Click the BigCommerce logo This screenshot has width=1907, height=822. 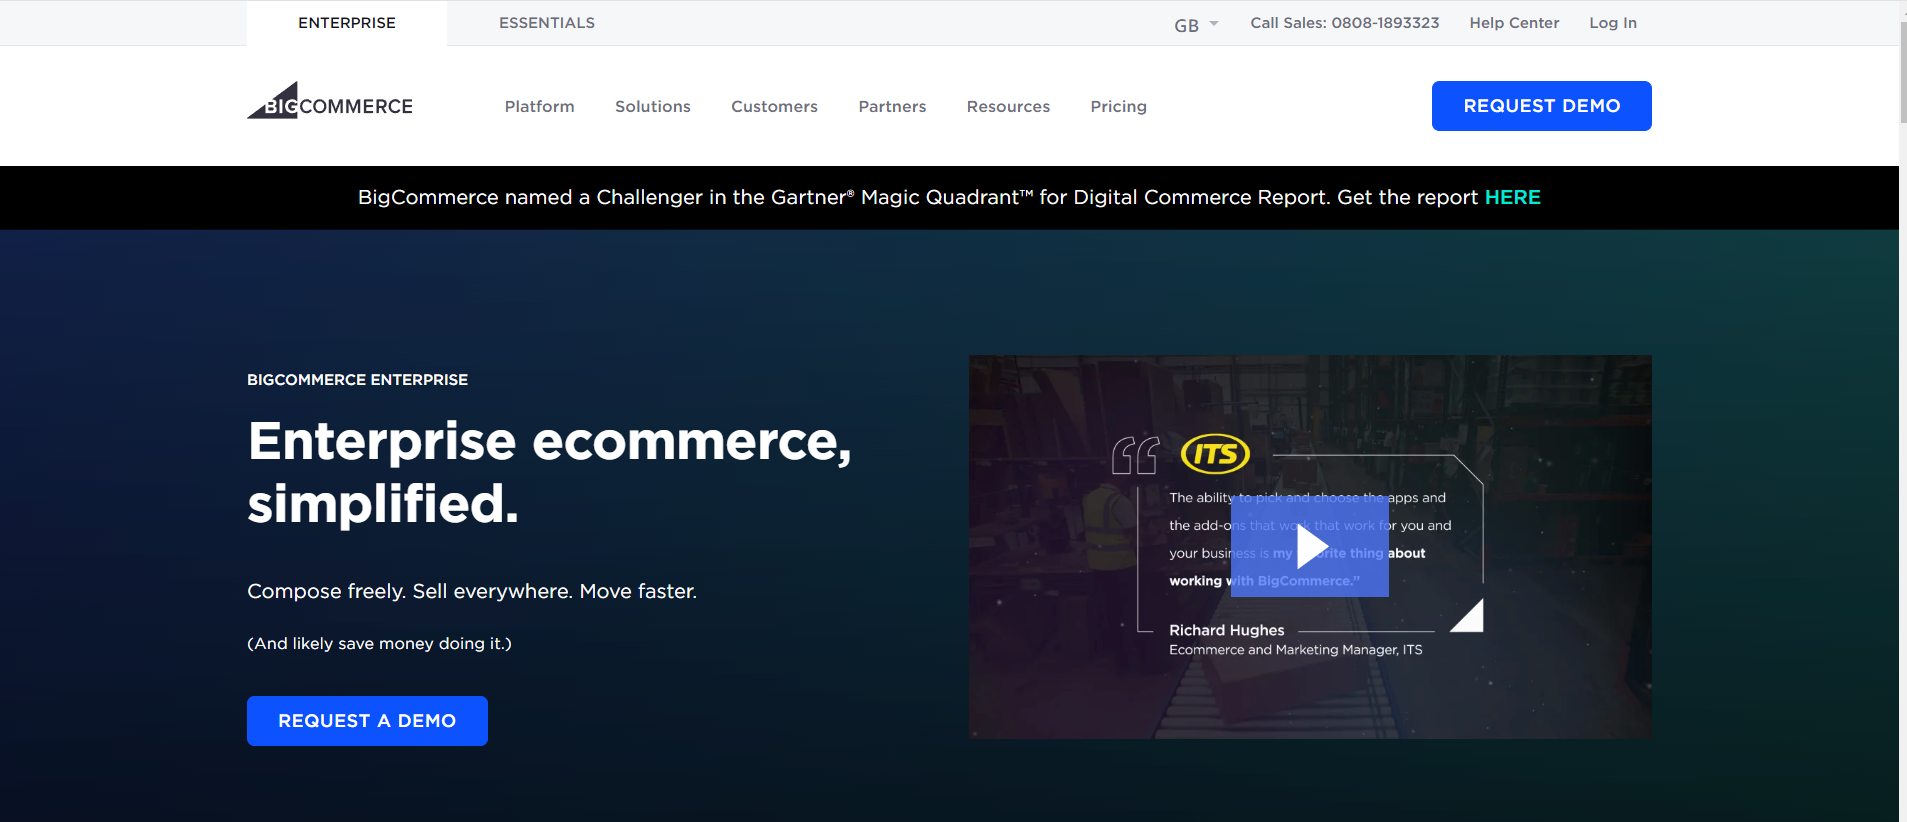[330, 101]
